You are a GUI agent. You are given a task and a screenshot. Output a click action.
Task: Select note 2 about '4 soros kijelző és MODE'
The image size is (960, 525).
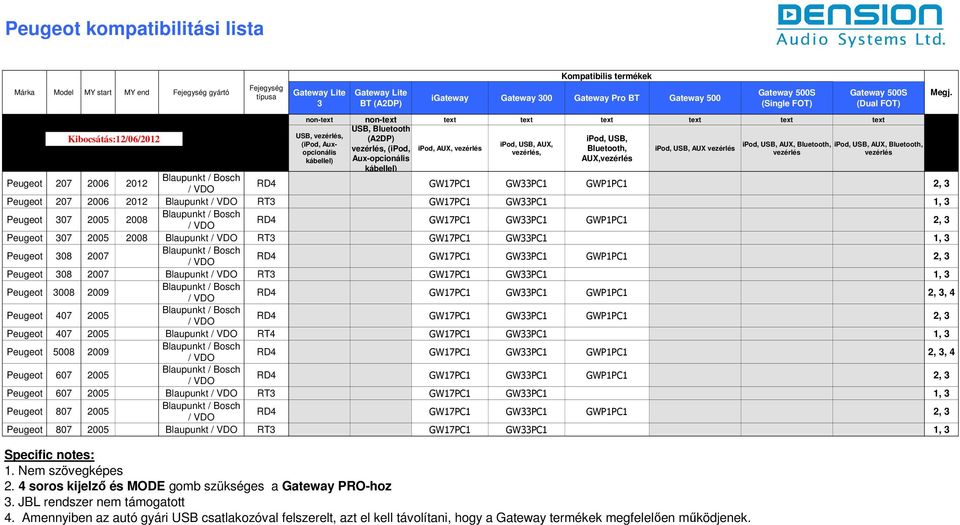click(x=198, y=486)
